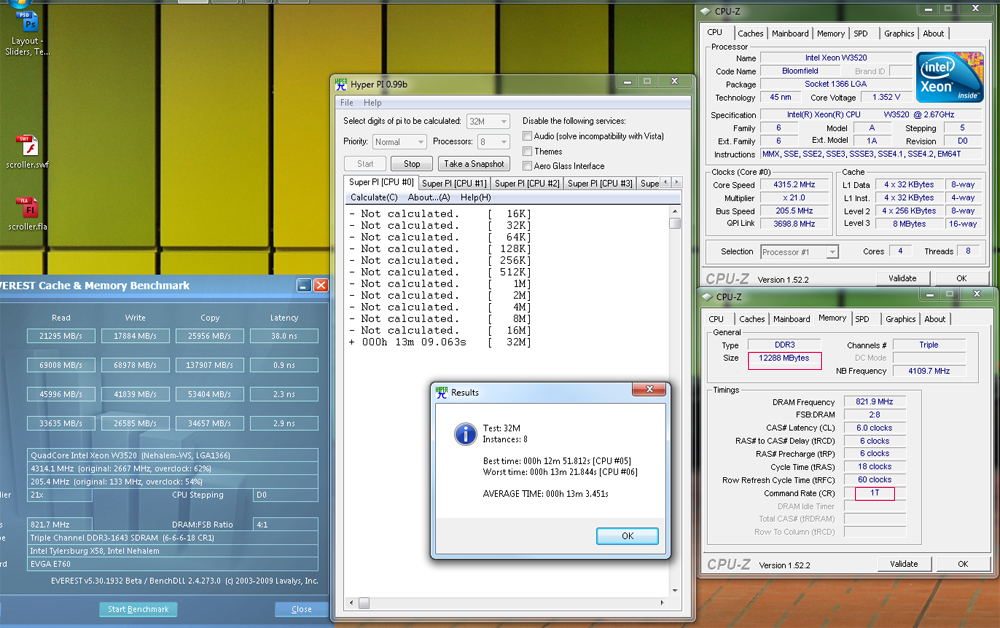The image size is (1000, 628).
Task: Open the Hyper PI File menu
Action: (x=347, y=103)
